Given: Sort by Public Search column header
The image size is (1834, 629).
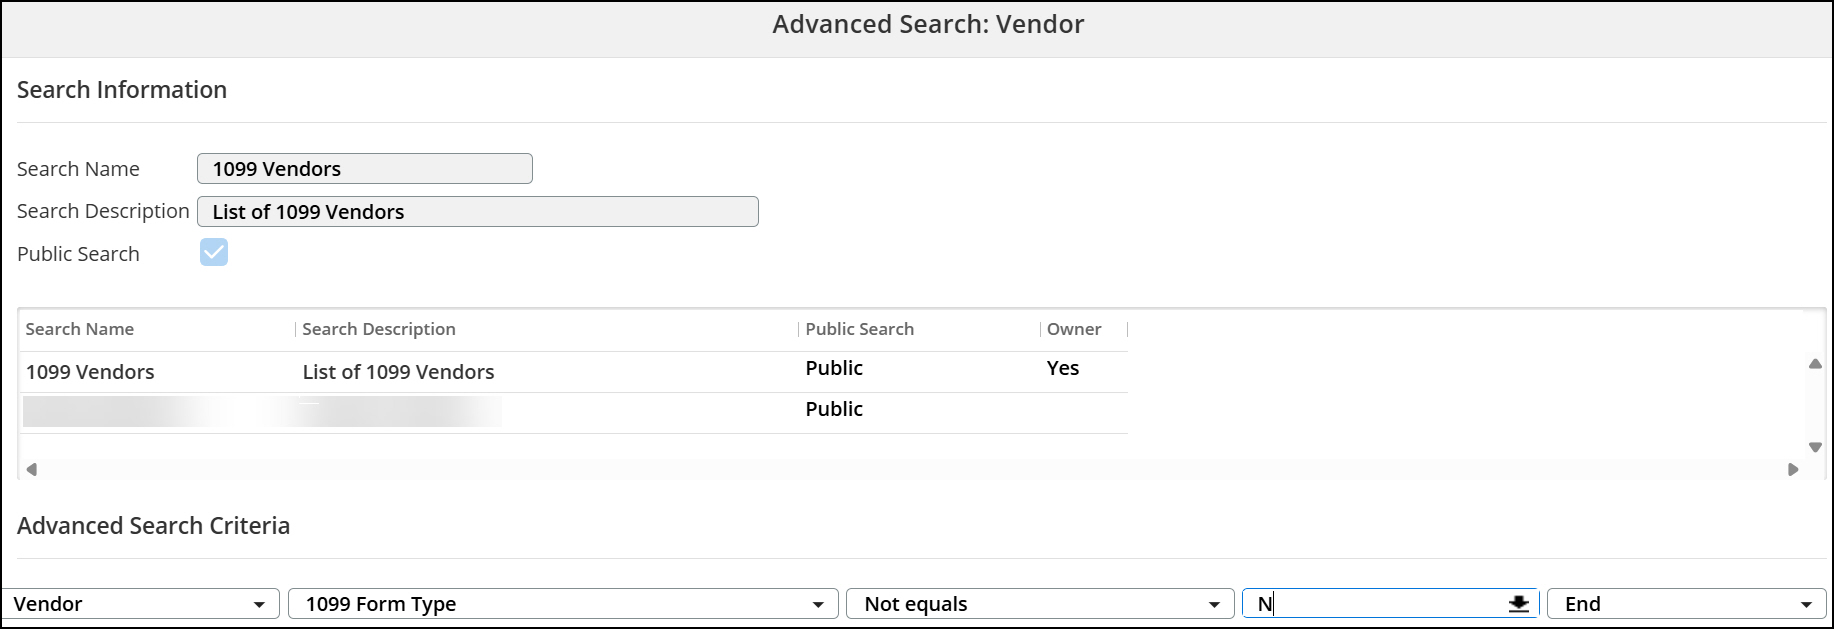Looking at the screenshot, I should tap(860, 329).
